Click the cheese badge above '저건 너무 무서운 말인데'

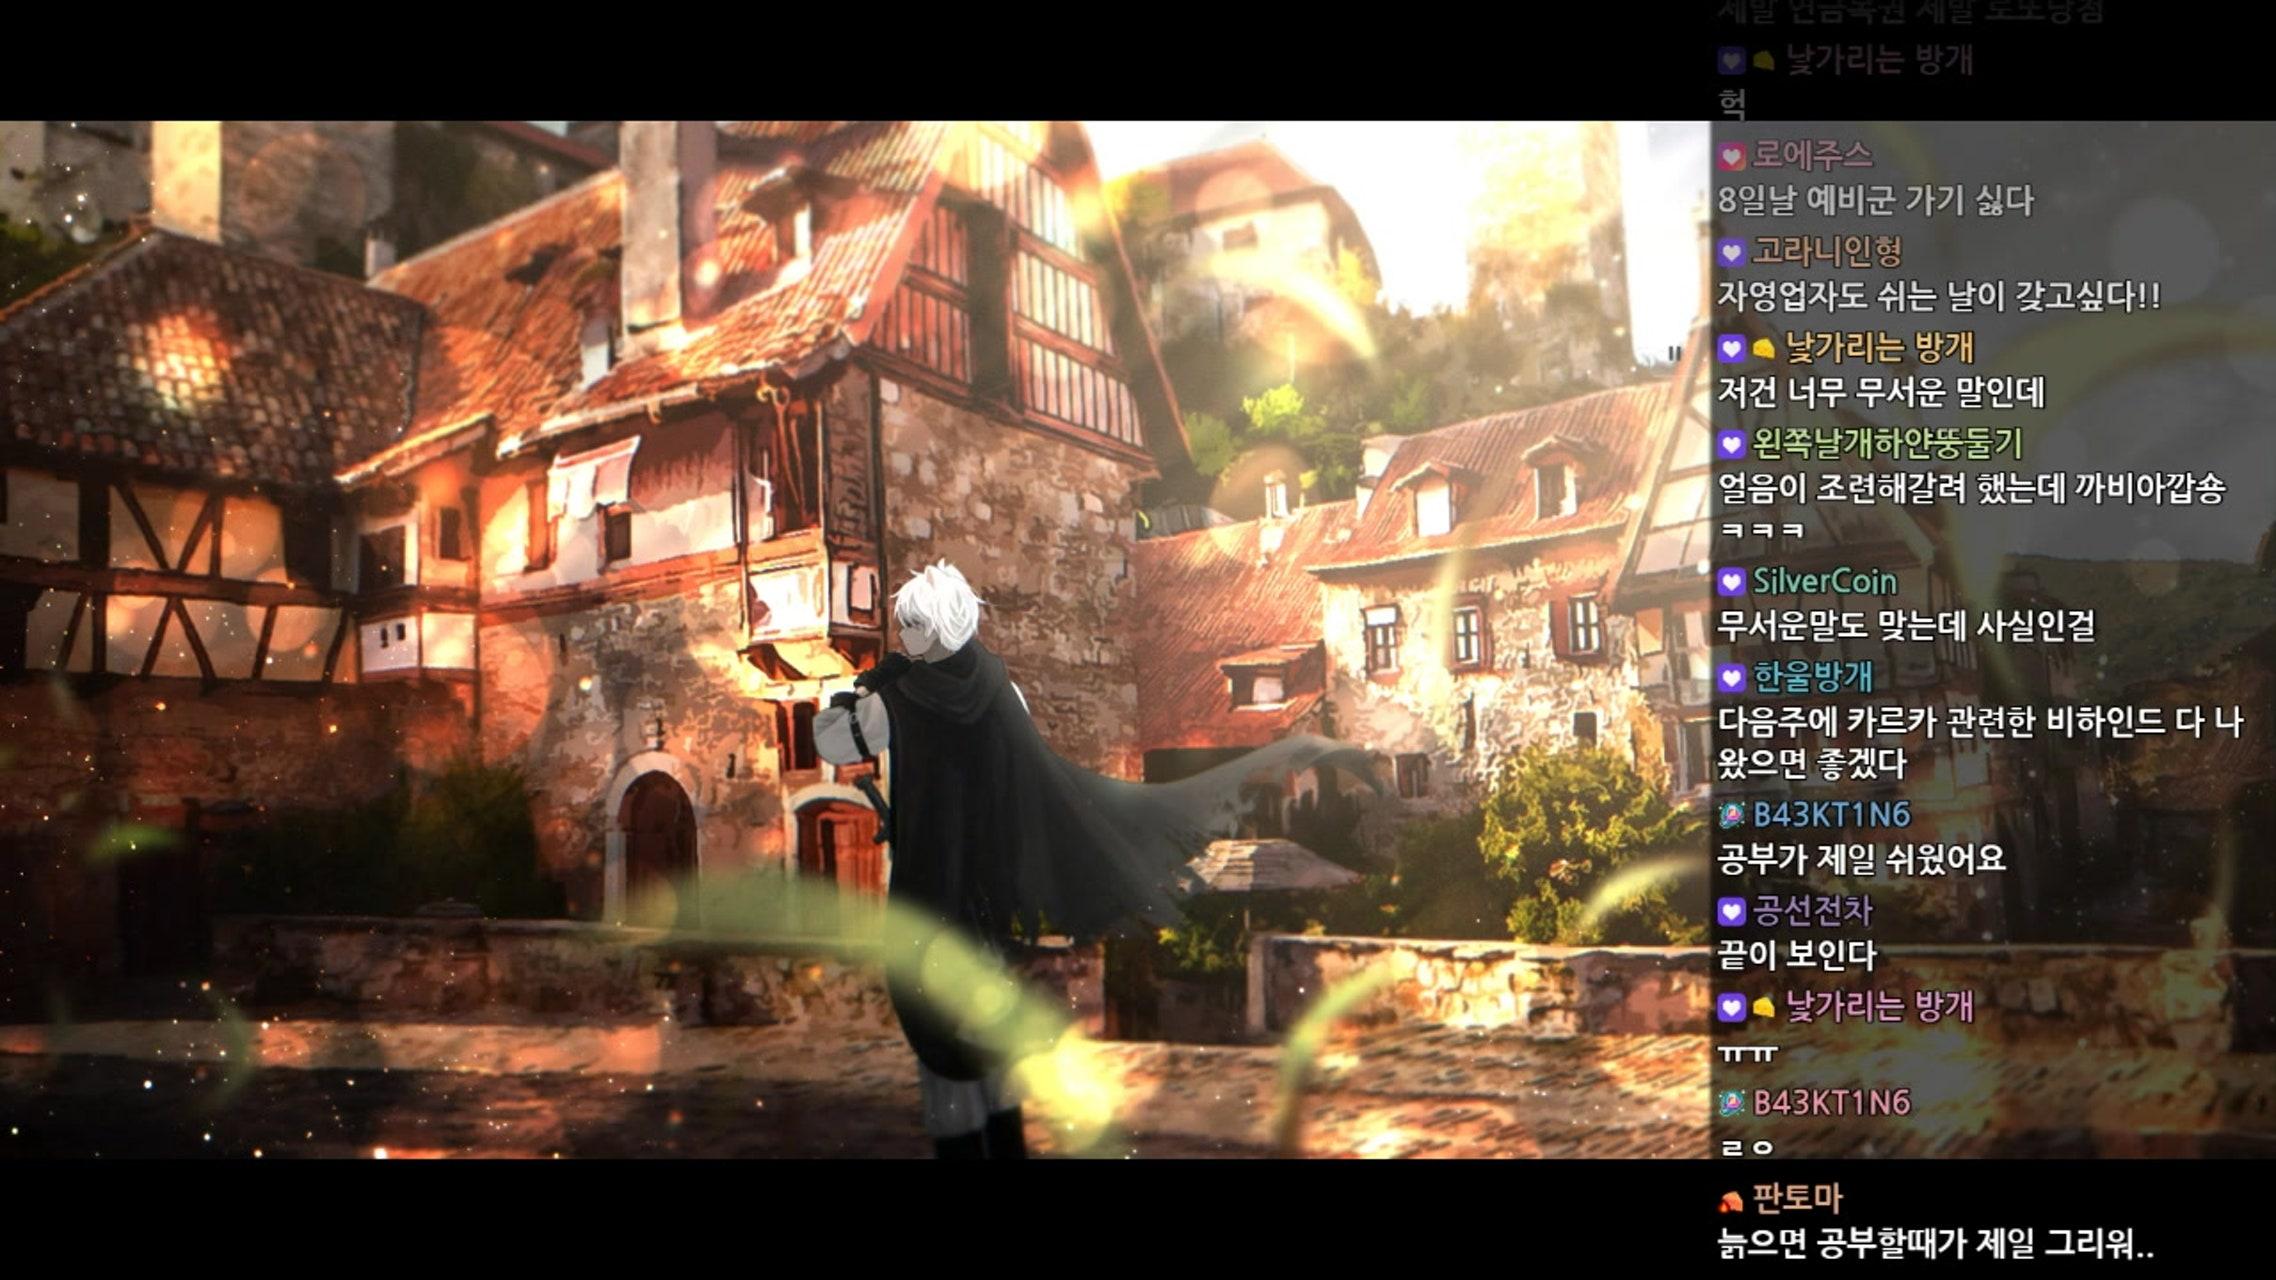1764,349
